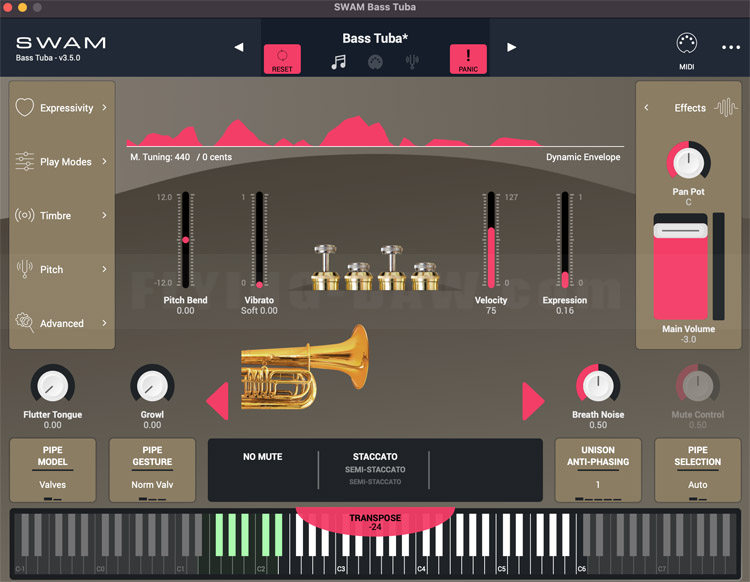This screenshot has width=750, height=582.
Task: Click the Mute Control knob
Action: [697, 385]
